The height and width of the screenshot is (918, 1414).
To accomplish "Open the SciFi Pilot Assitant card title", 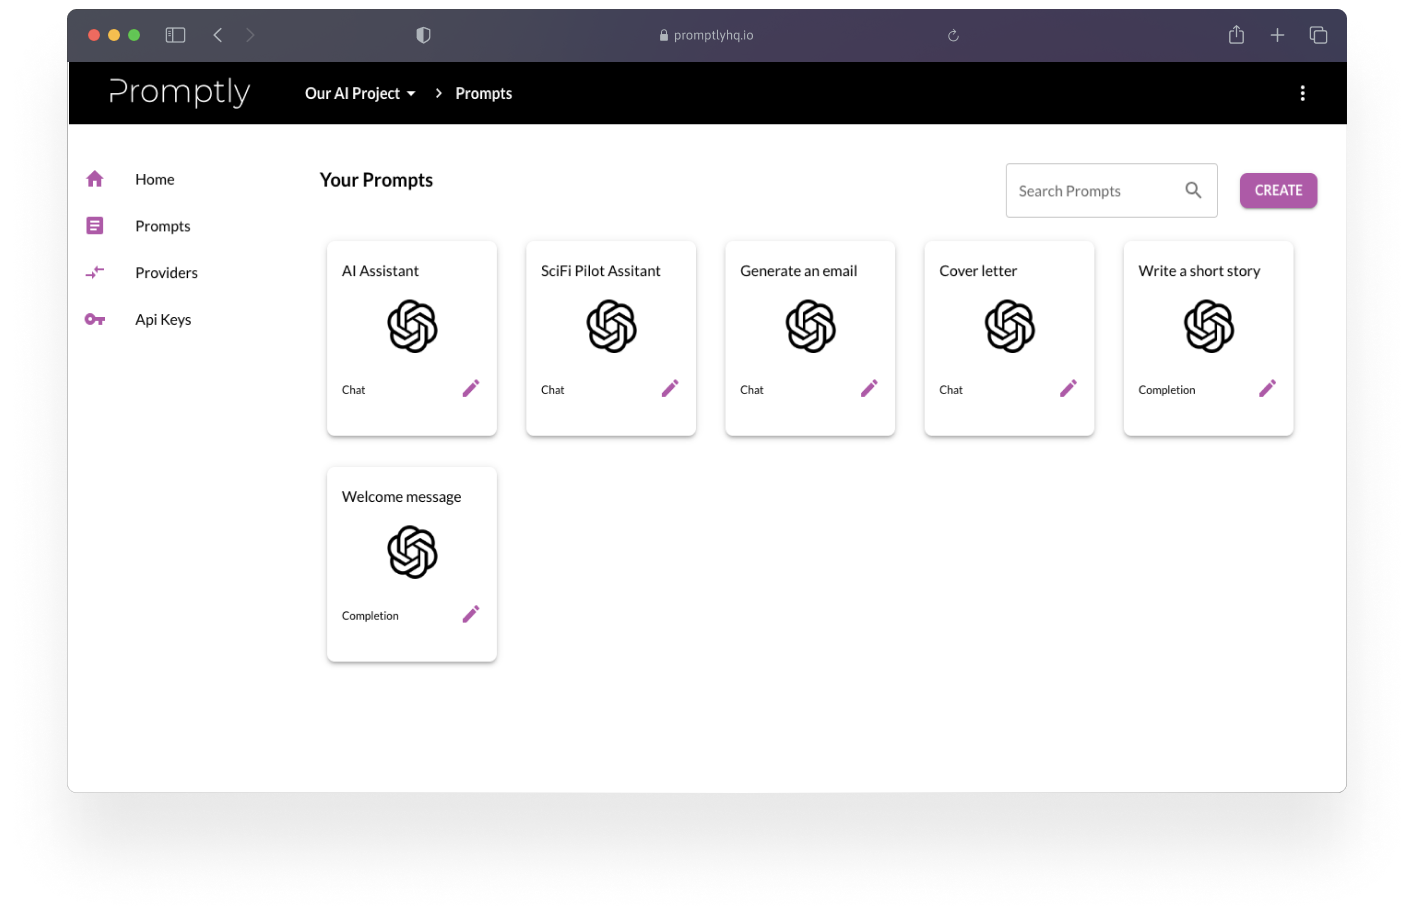I will point(601,271).
